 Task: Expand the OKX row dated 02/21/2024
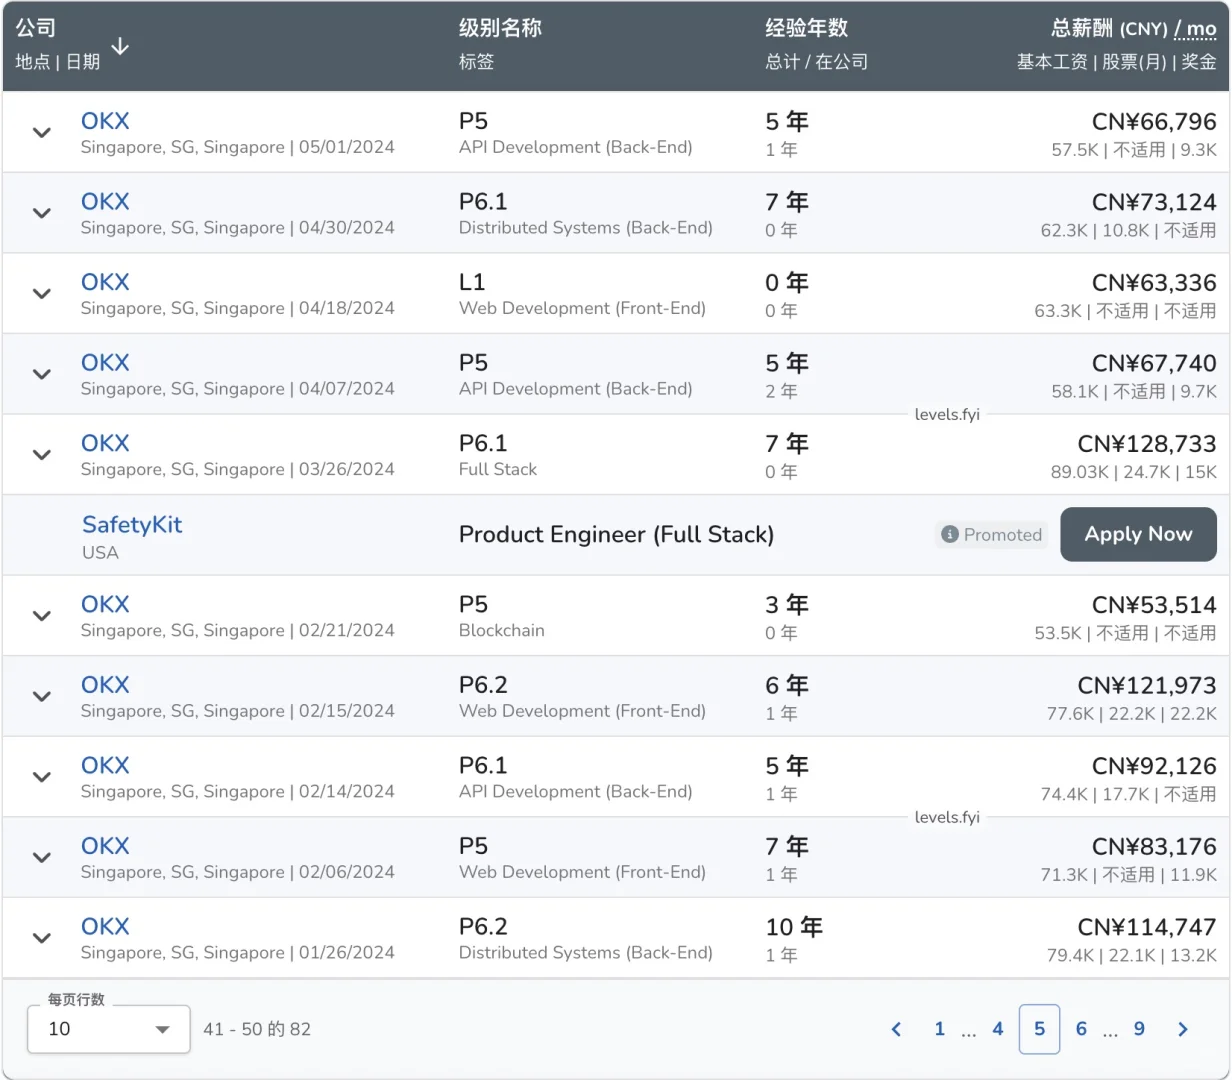(x=42, y=616)
